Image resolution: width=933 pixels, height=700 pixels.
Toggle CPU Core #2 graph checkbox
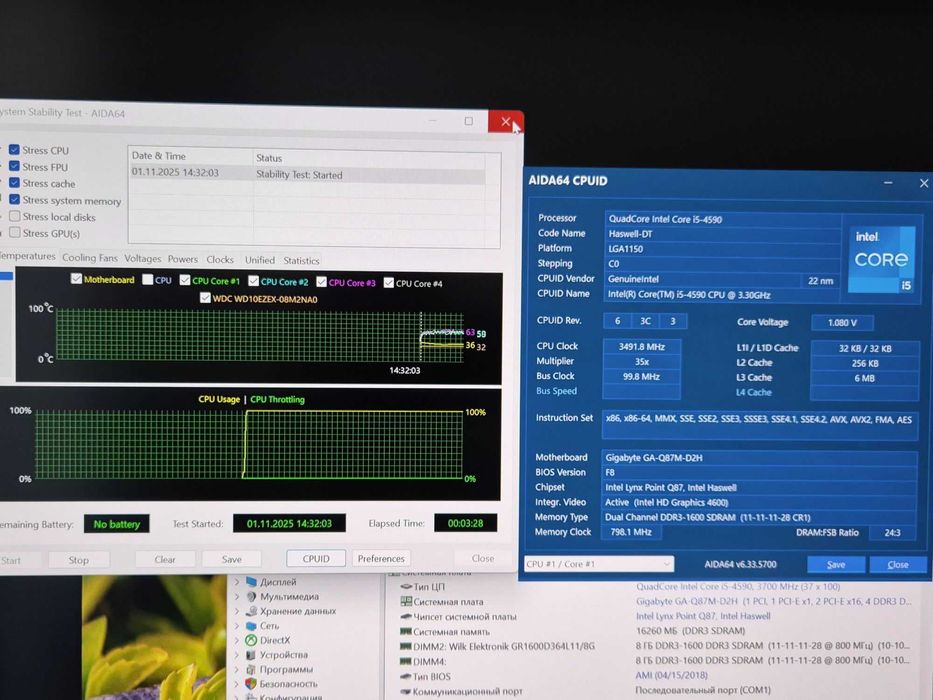253,281
